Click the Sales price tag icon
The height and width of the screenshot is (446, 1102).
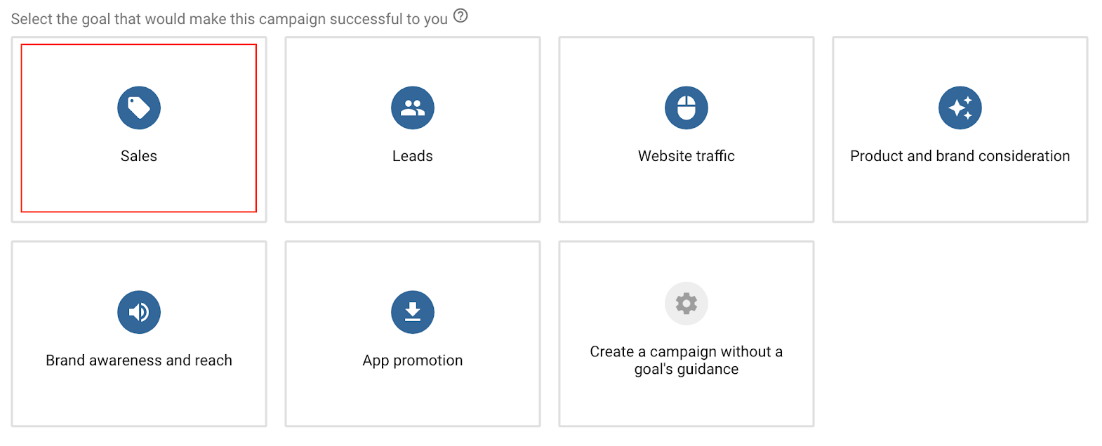pyautogui.click(x=138, y=107)
